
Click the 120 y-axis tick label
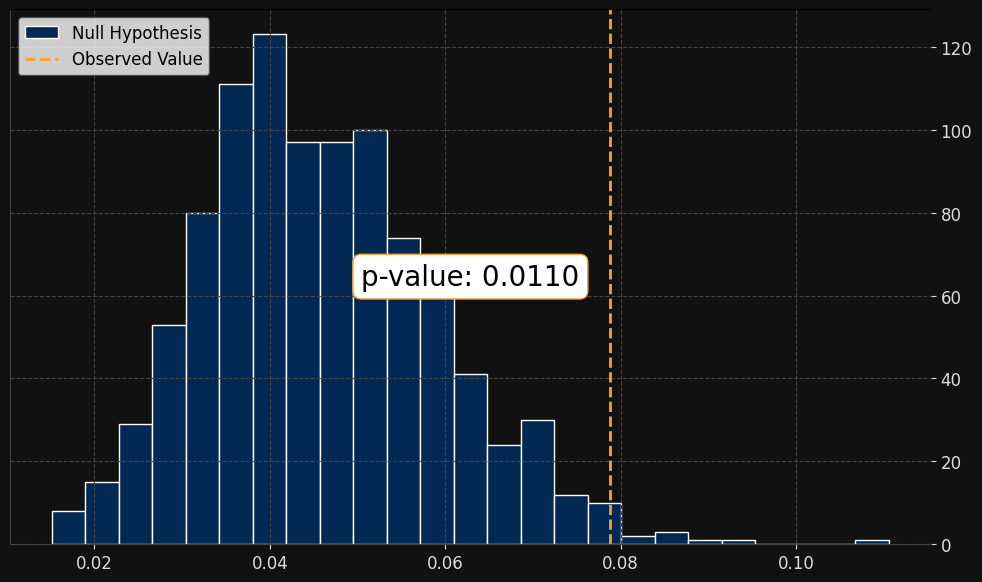tap(952, 48)
